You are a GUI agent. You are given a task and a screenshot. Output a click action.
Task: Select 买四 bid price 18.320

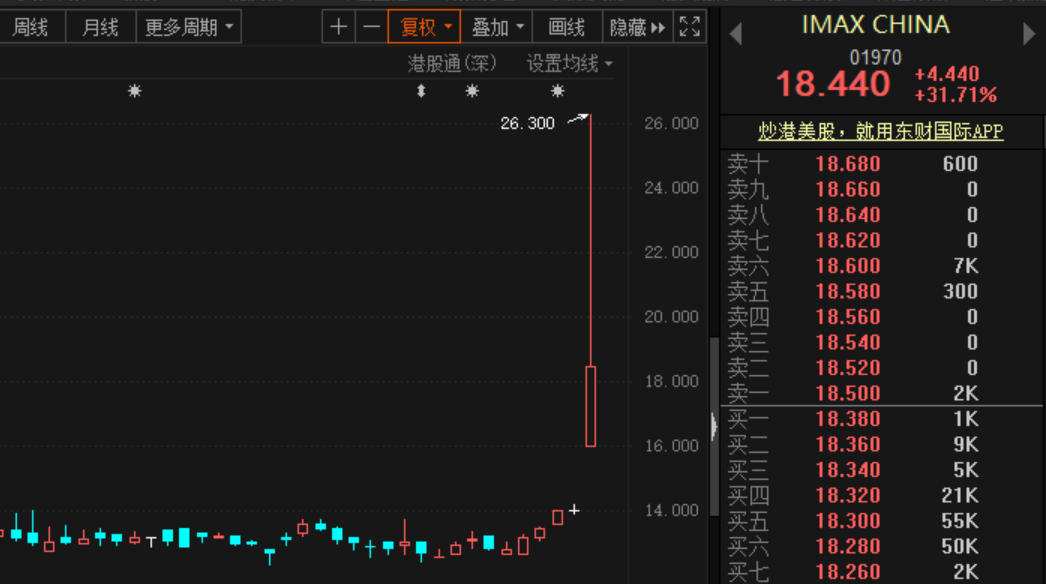coord(848,495)
